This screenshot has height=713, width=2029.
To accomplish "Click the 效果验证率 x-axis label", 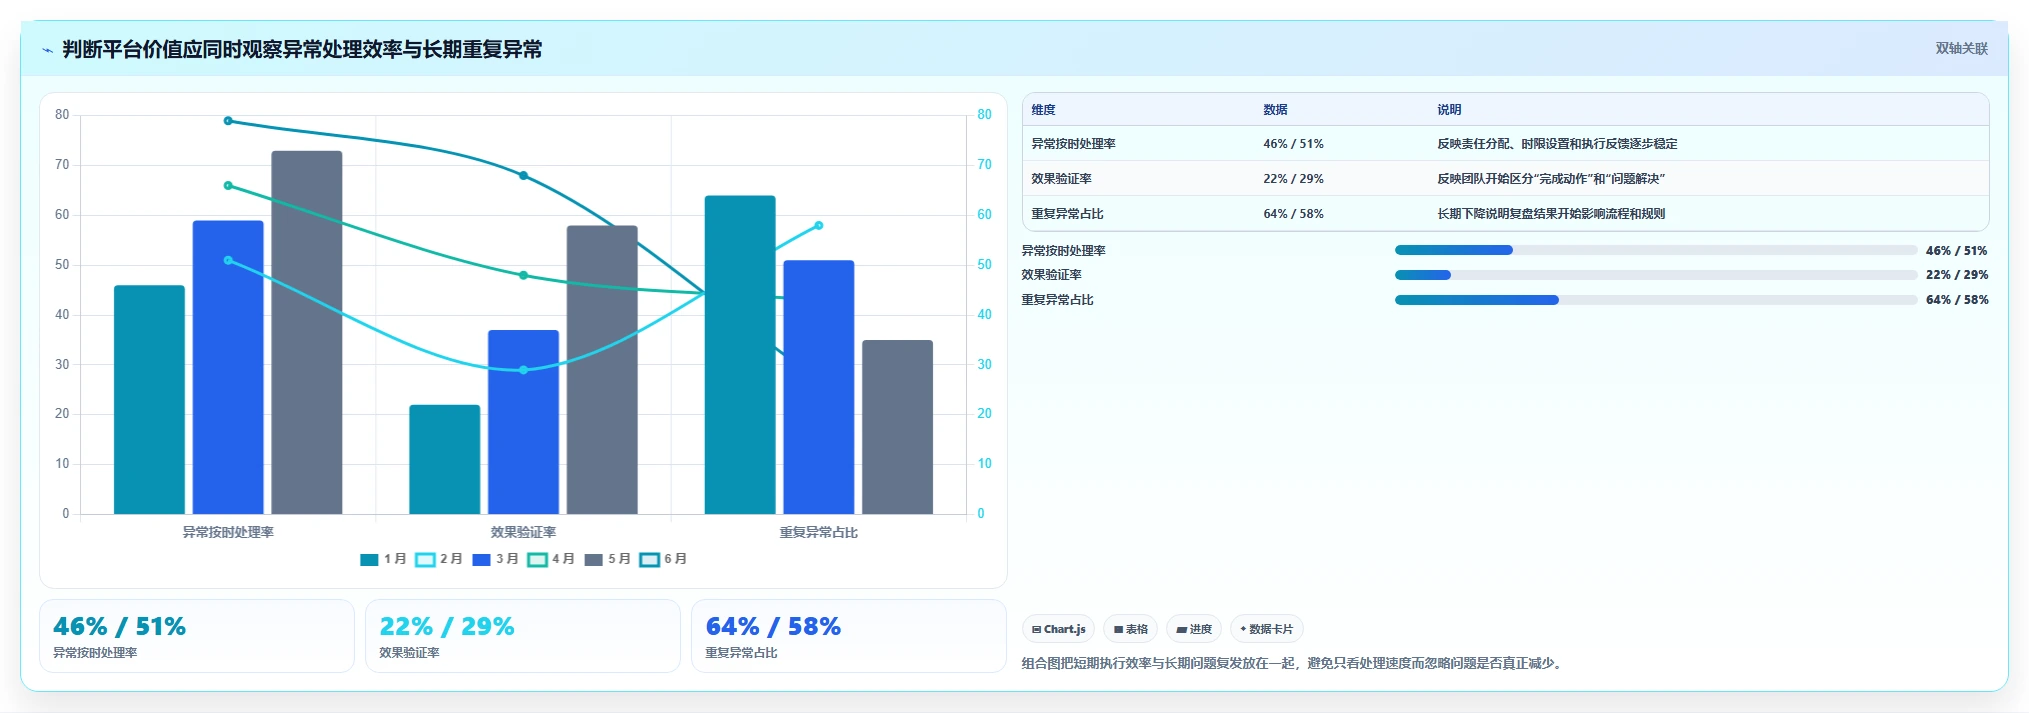I will point(523,532).
